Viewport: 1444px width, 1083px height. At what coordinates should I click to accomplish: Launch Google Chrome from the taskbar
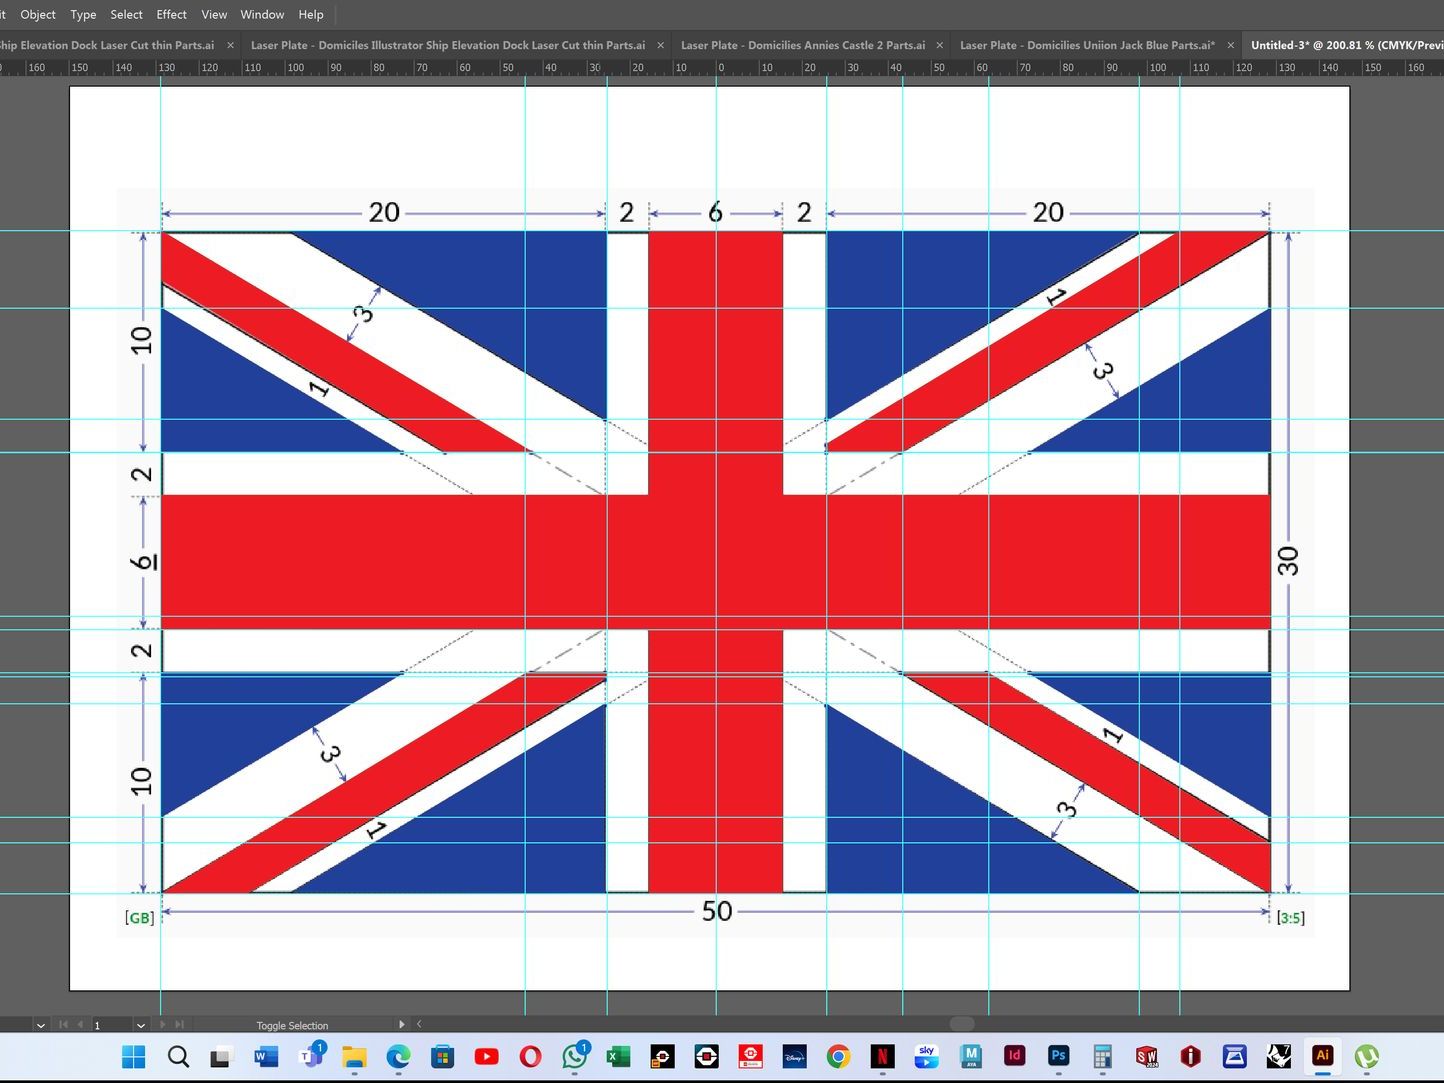pyautogui.click(x=838, y=1056)
